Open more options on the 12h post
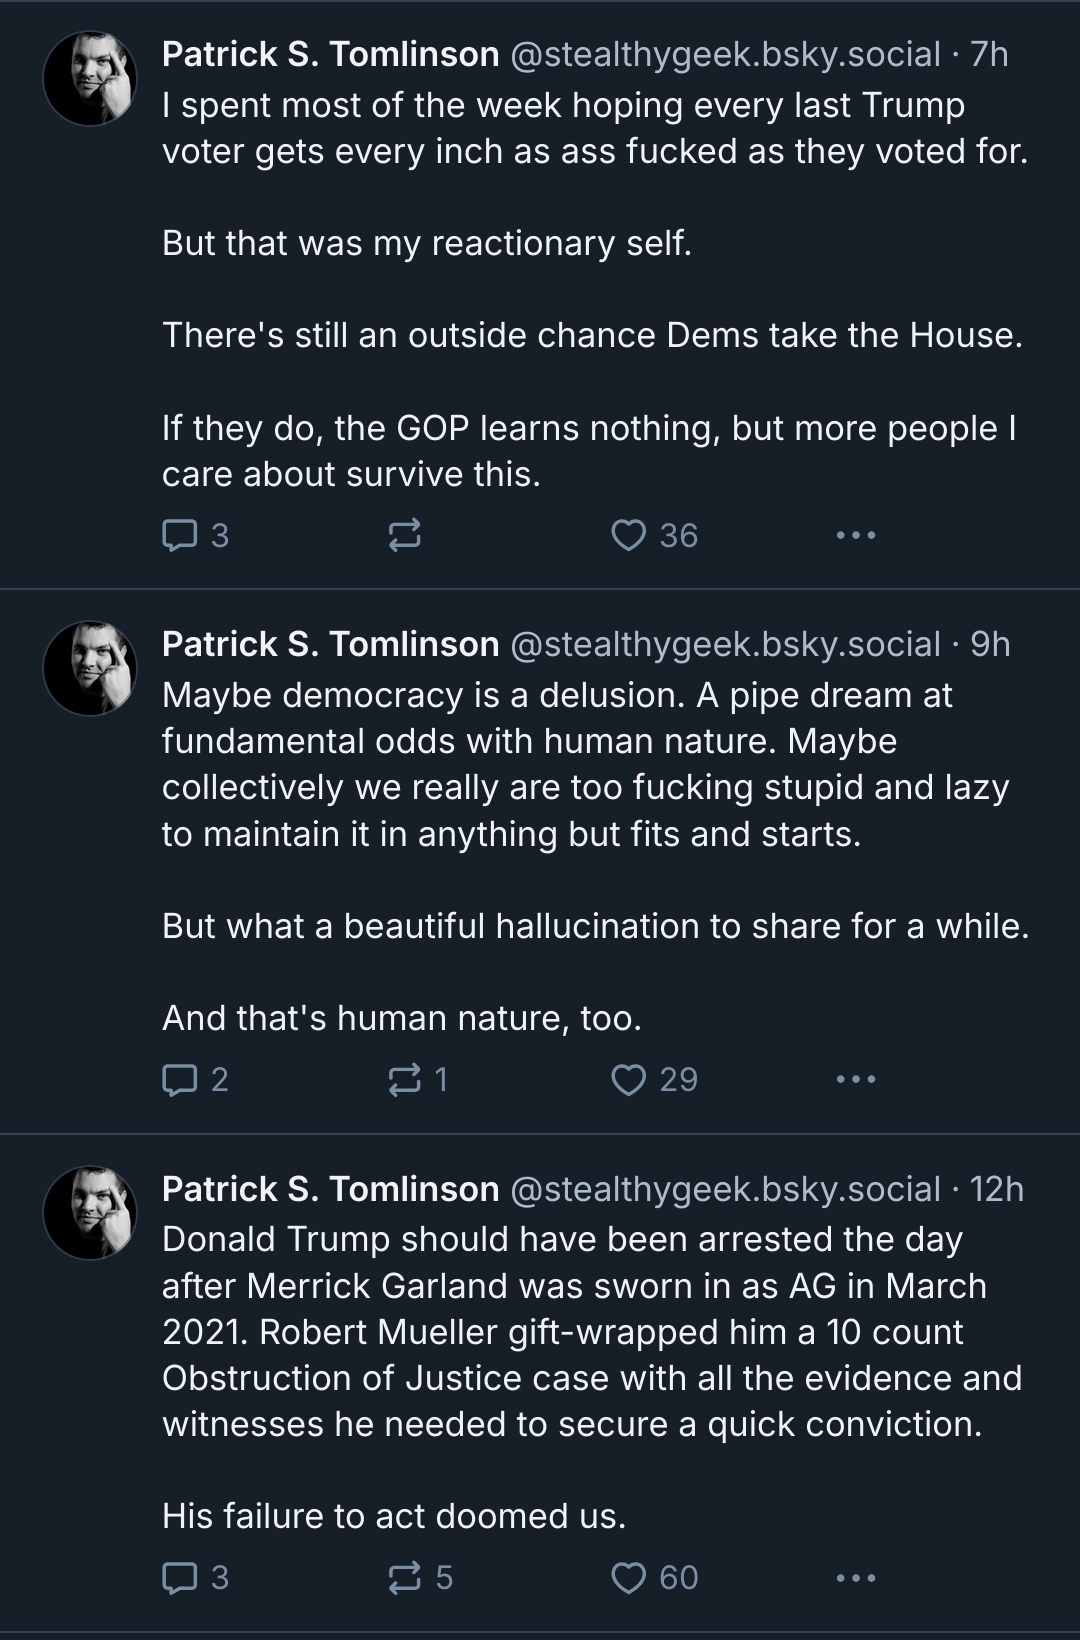 click(x=856, y=1578)
